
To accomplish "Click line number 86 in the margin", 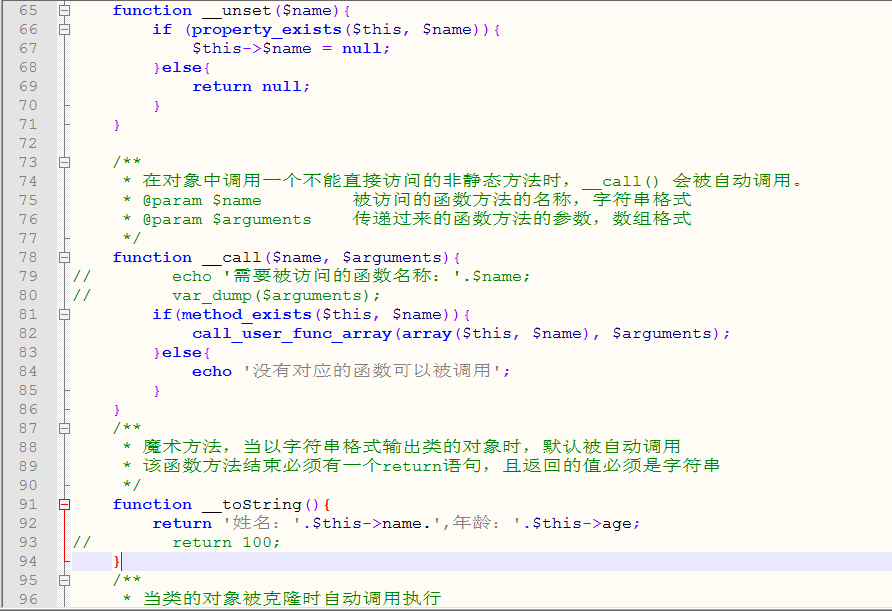I will point(28,410).
